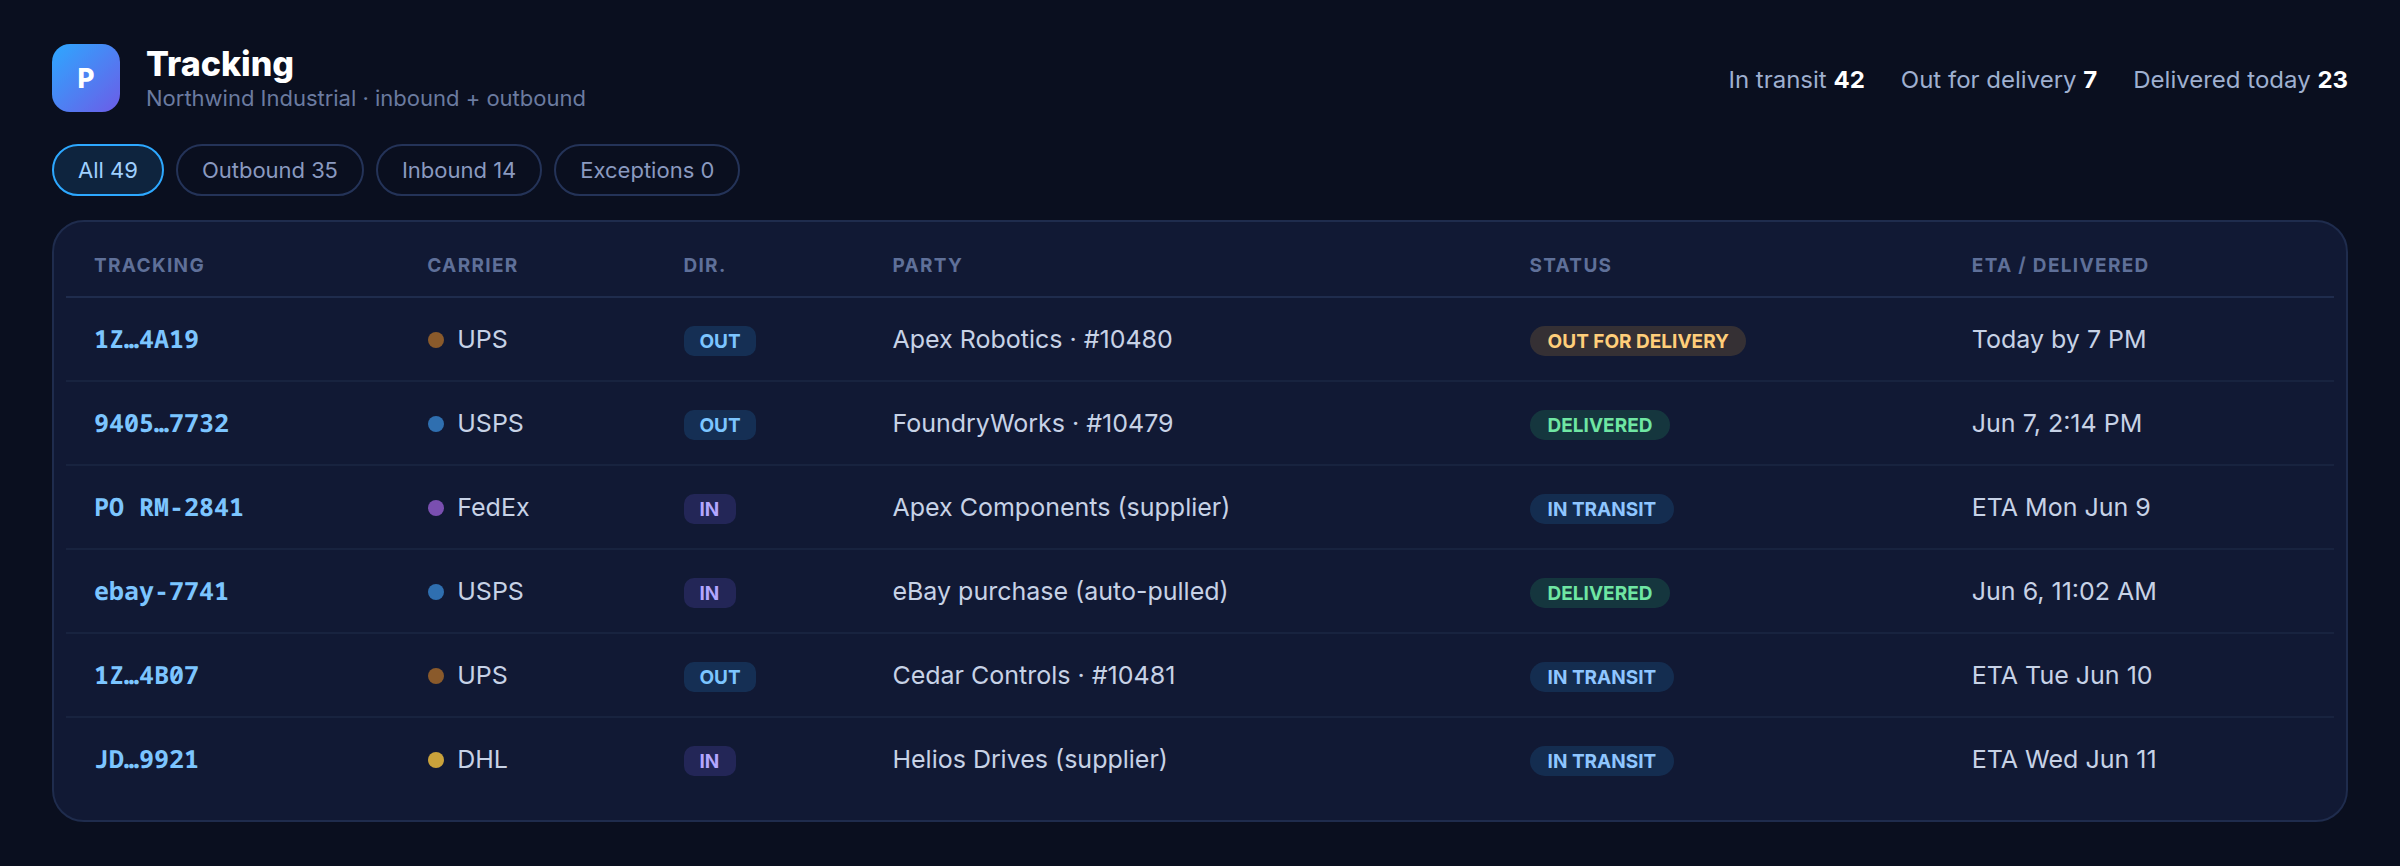
Task: Click the DHL carrier cell
Action: pos(468,760)
